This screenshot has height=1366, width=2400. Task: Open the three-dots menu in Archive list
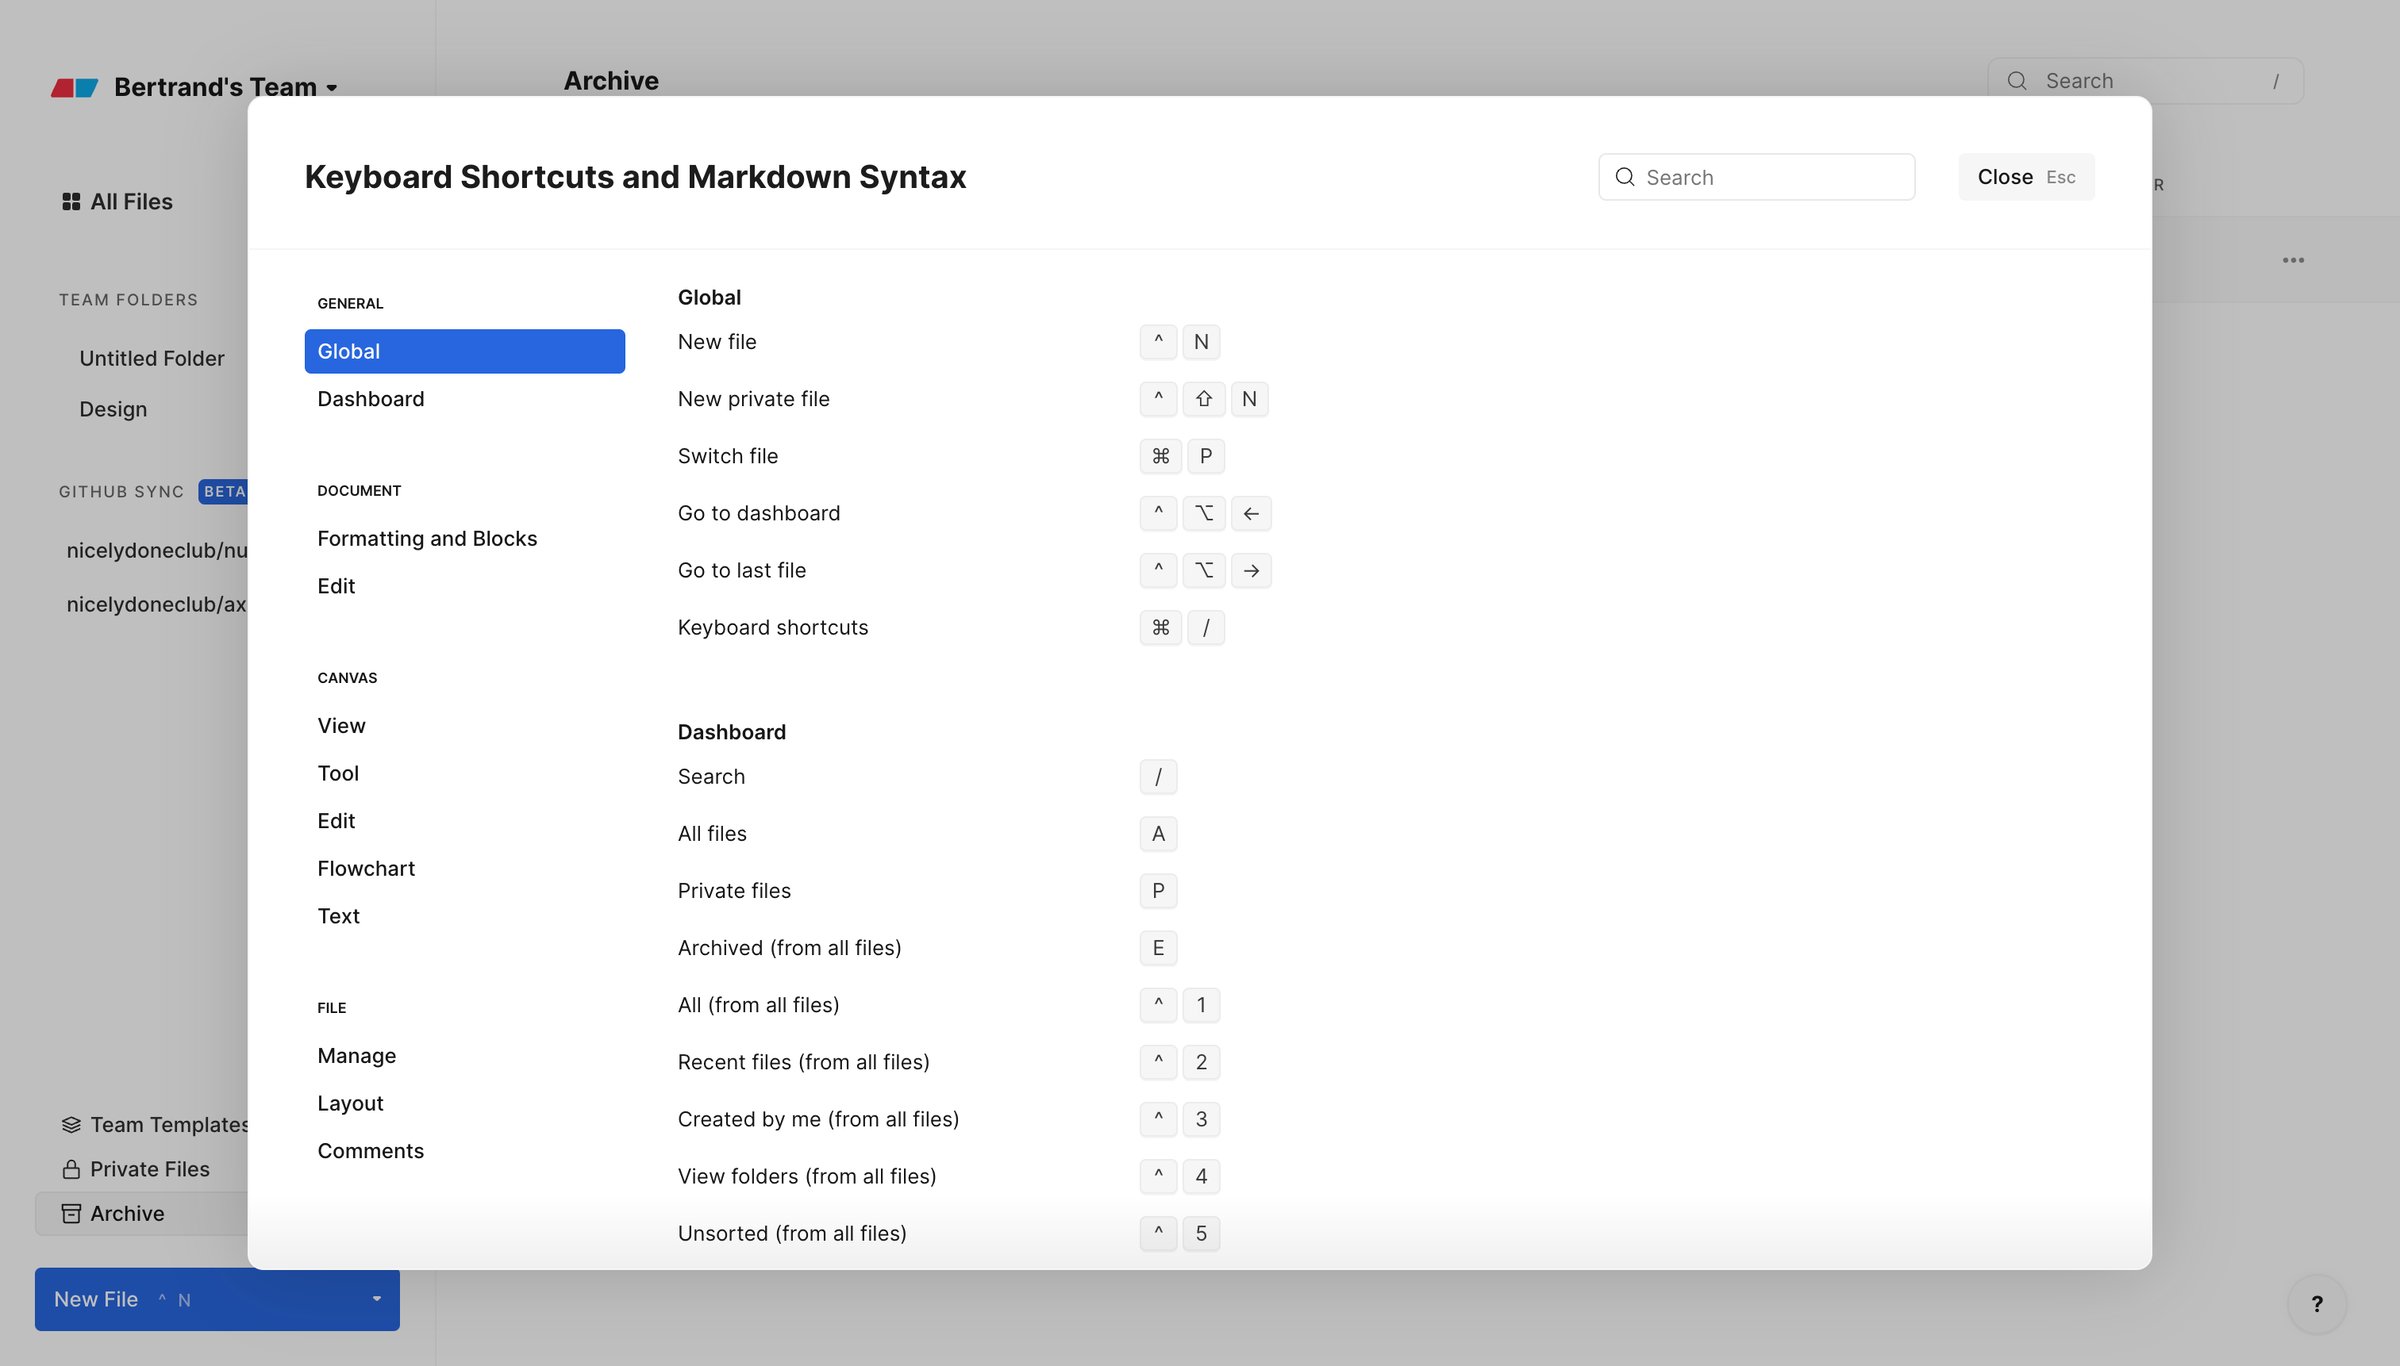click(x=2293, y=260)
